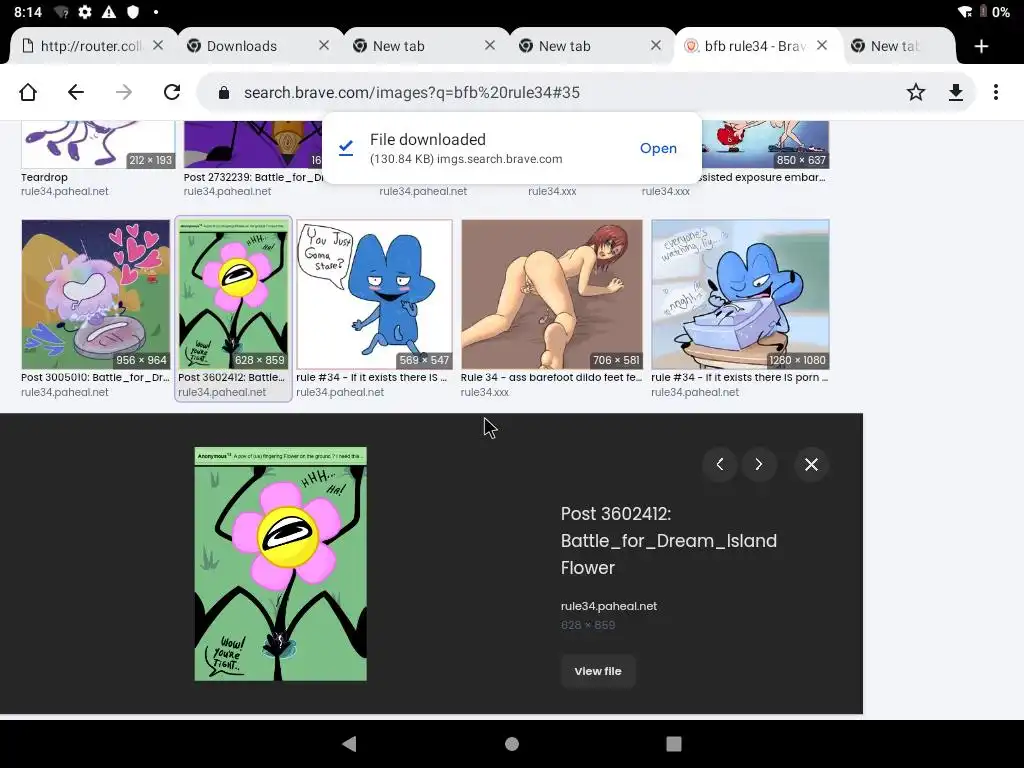This screenshot has width=1024, height=768.
Task: Open the three-dot browser menu
Action: pyautogui.click(x=996, y=92)
